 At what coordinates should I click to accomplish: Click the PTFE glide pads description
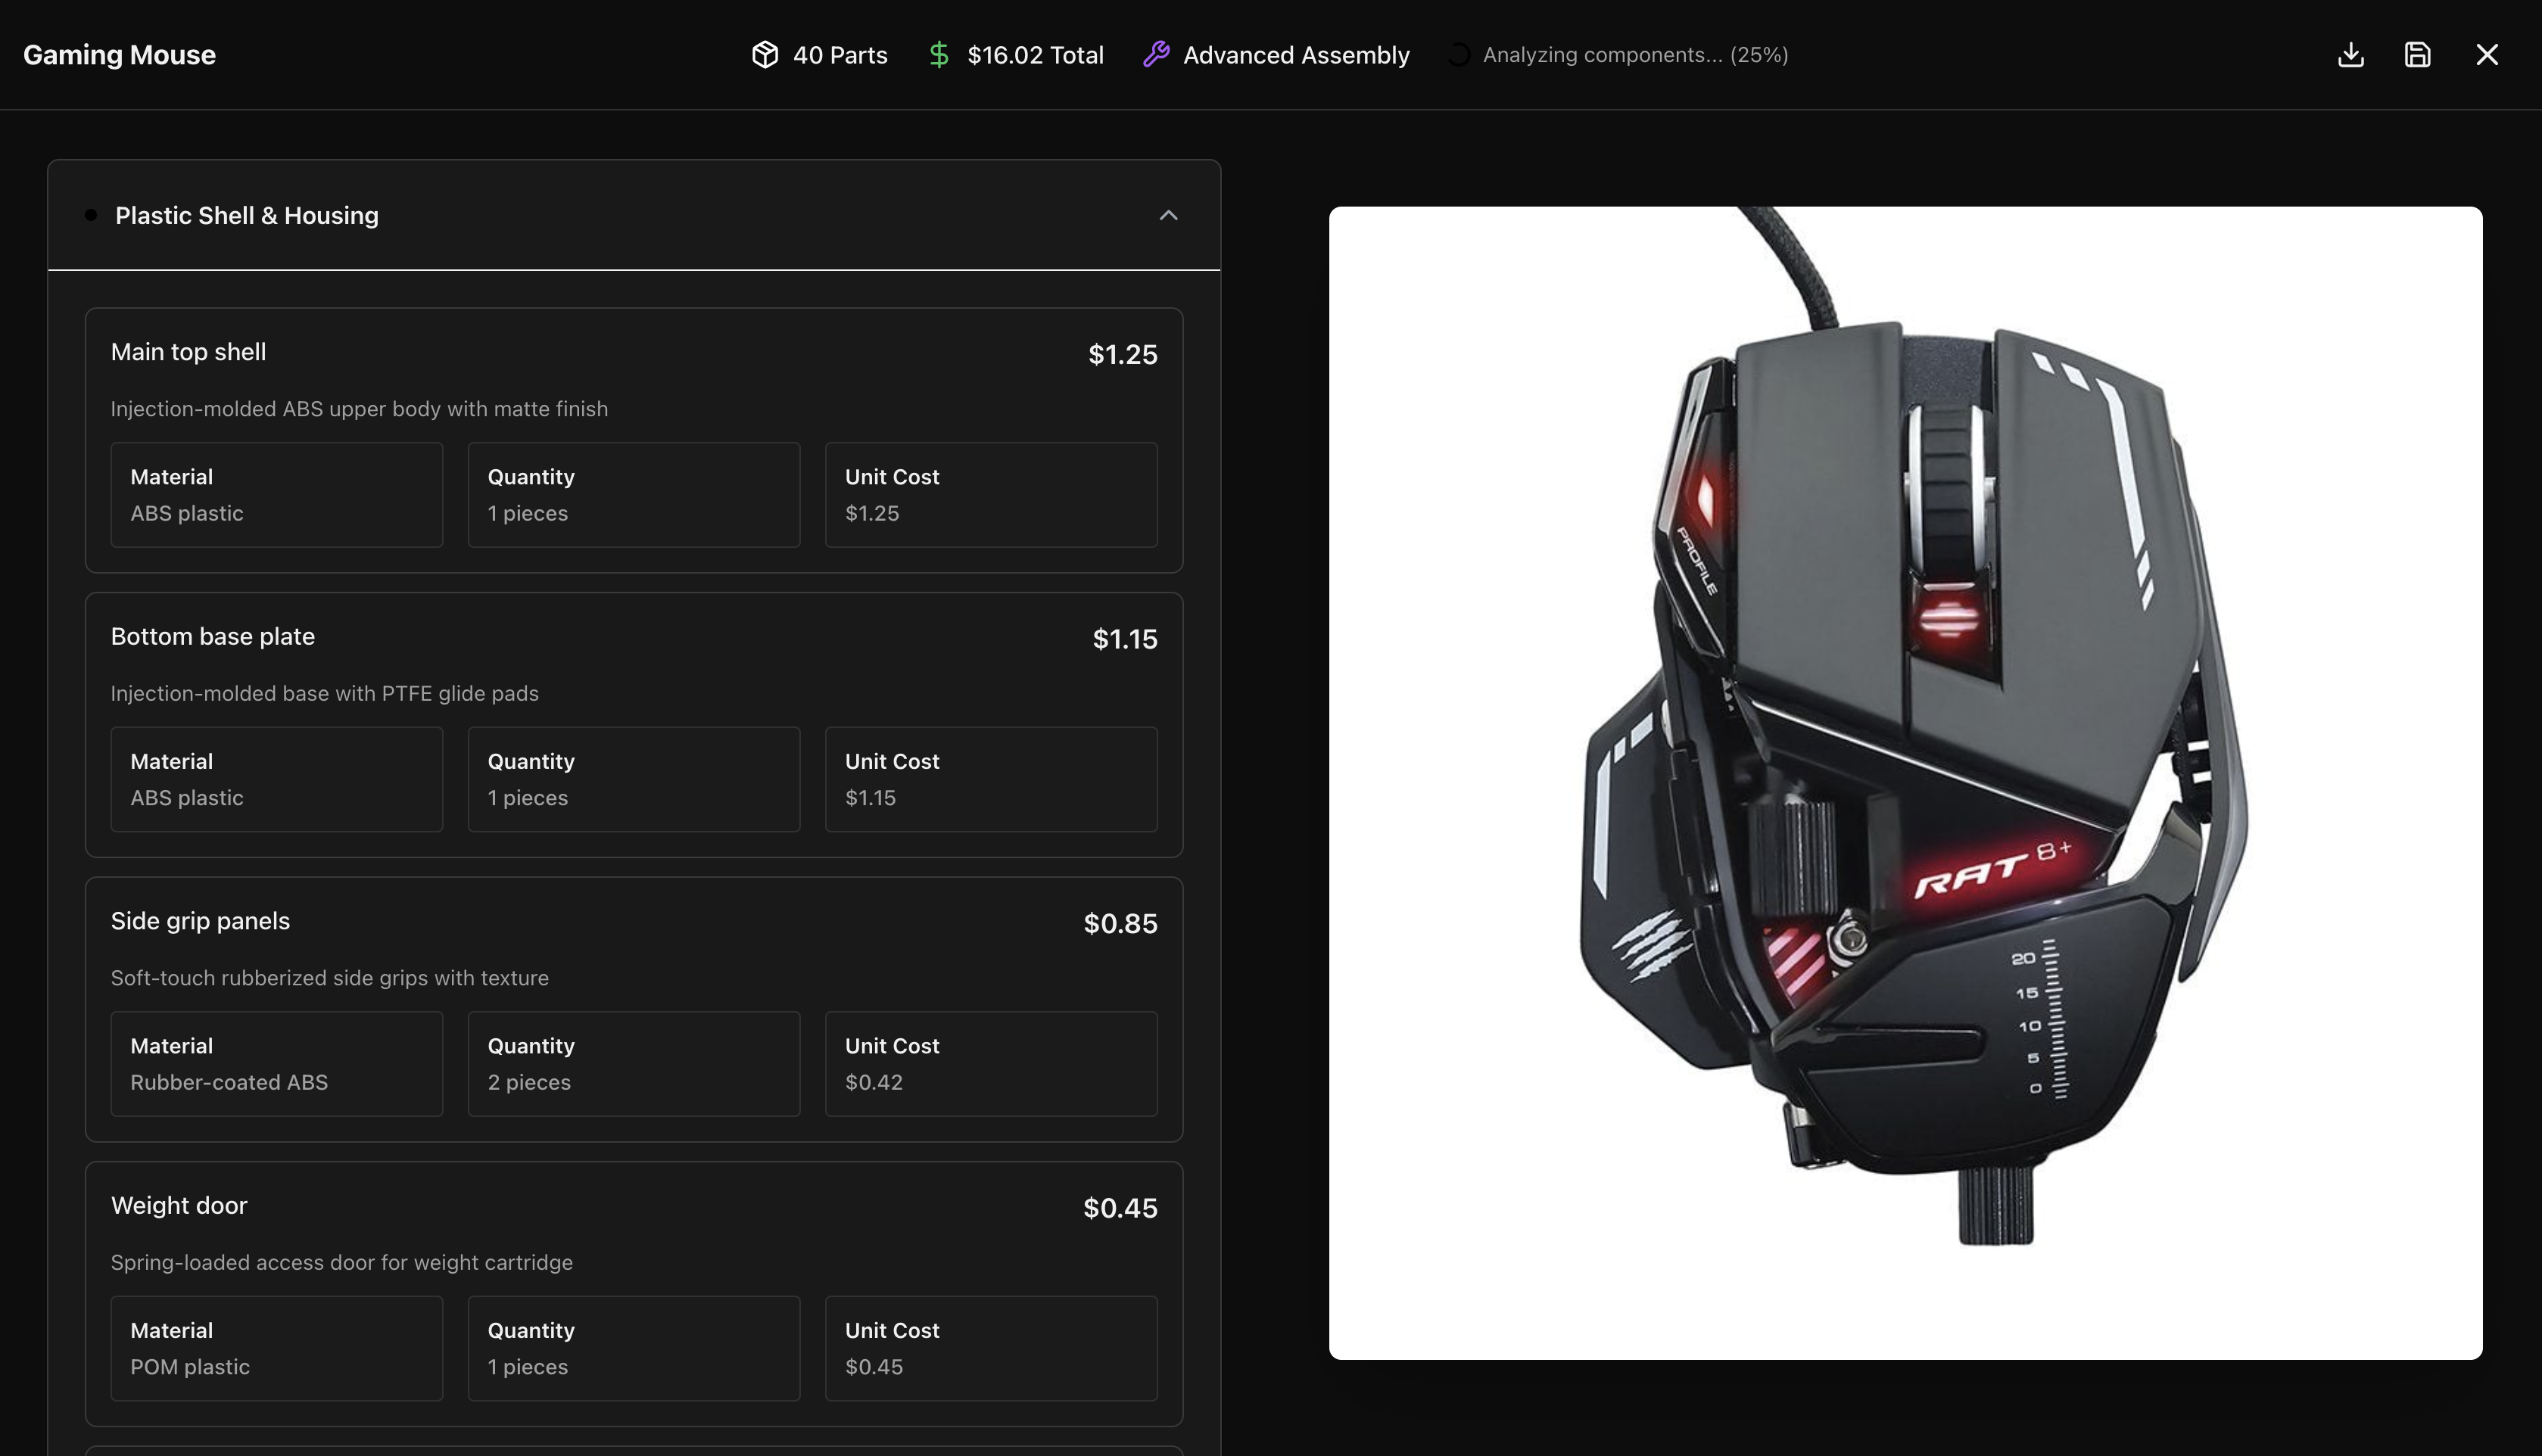coord(324,693)
